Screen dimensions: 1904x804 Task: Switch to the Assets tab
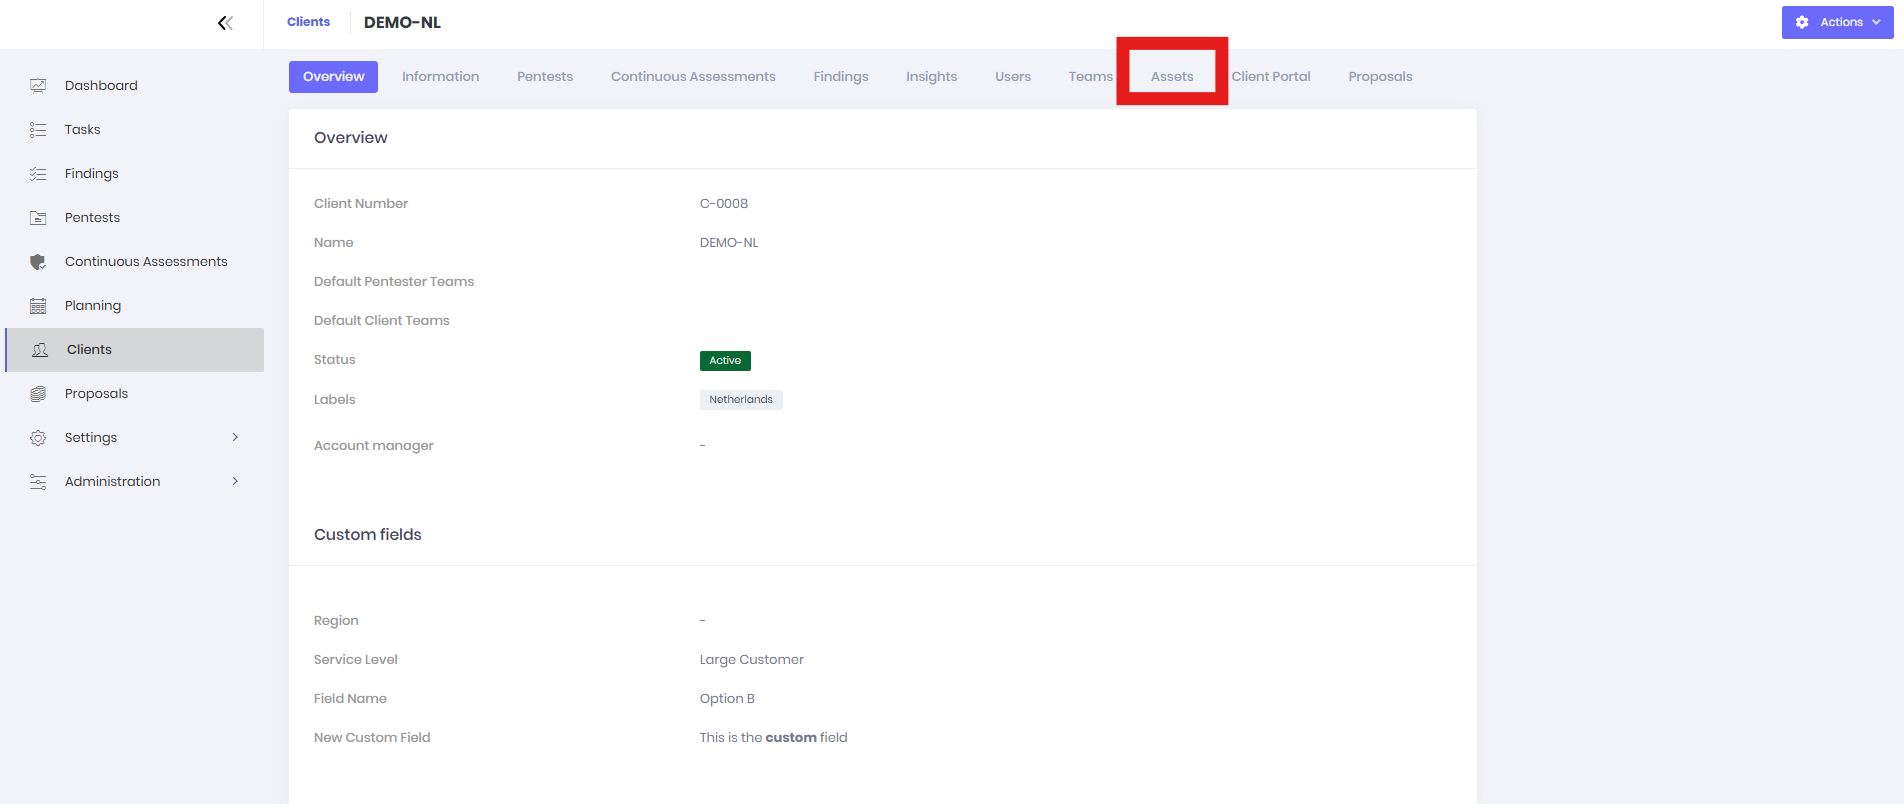1172,77
